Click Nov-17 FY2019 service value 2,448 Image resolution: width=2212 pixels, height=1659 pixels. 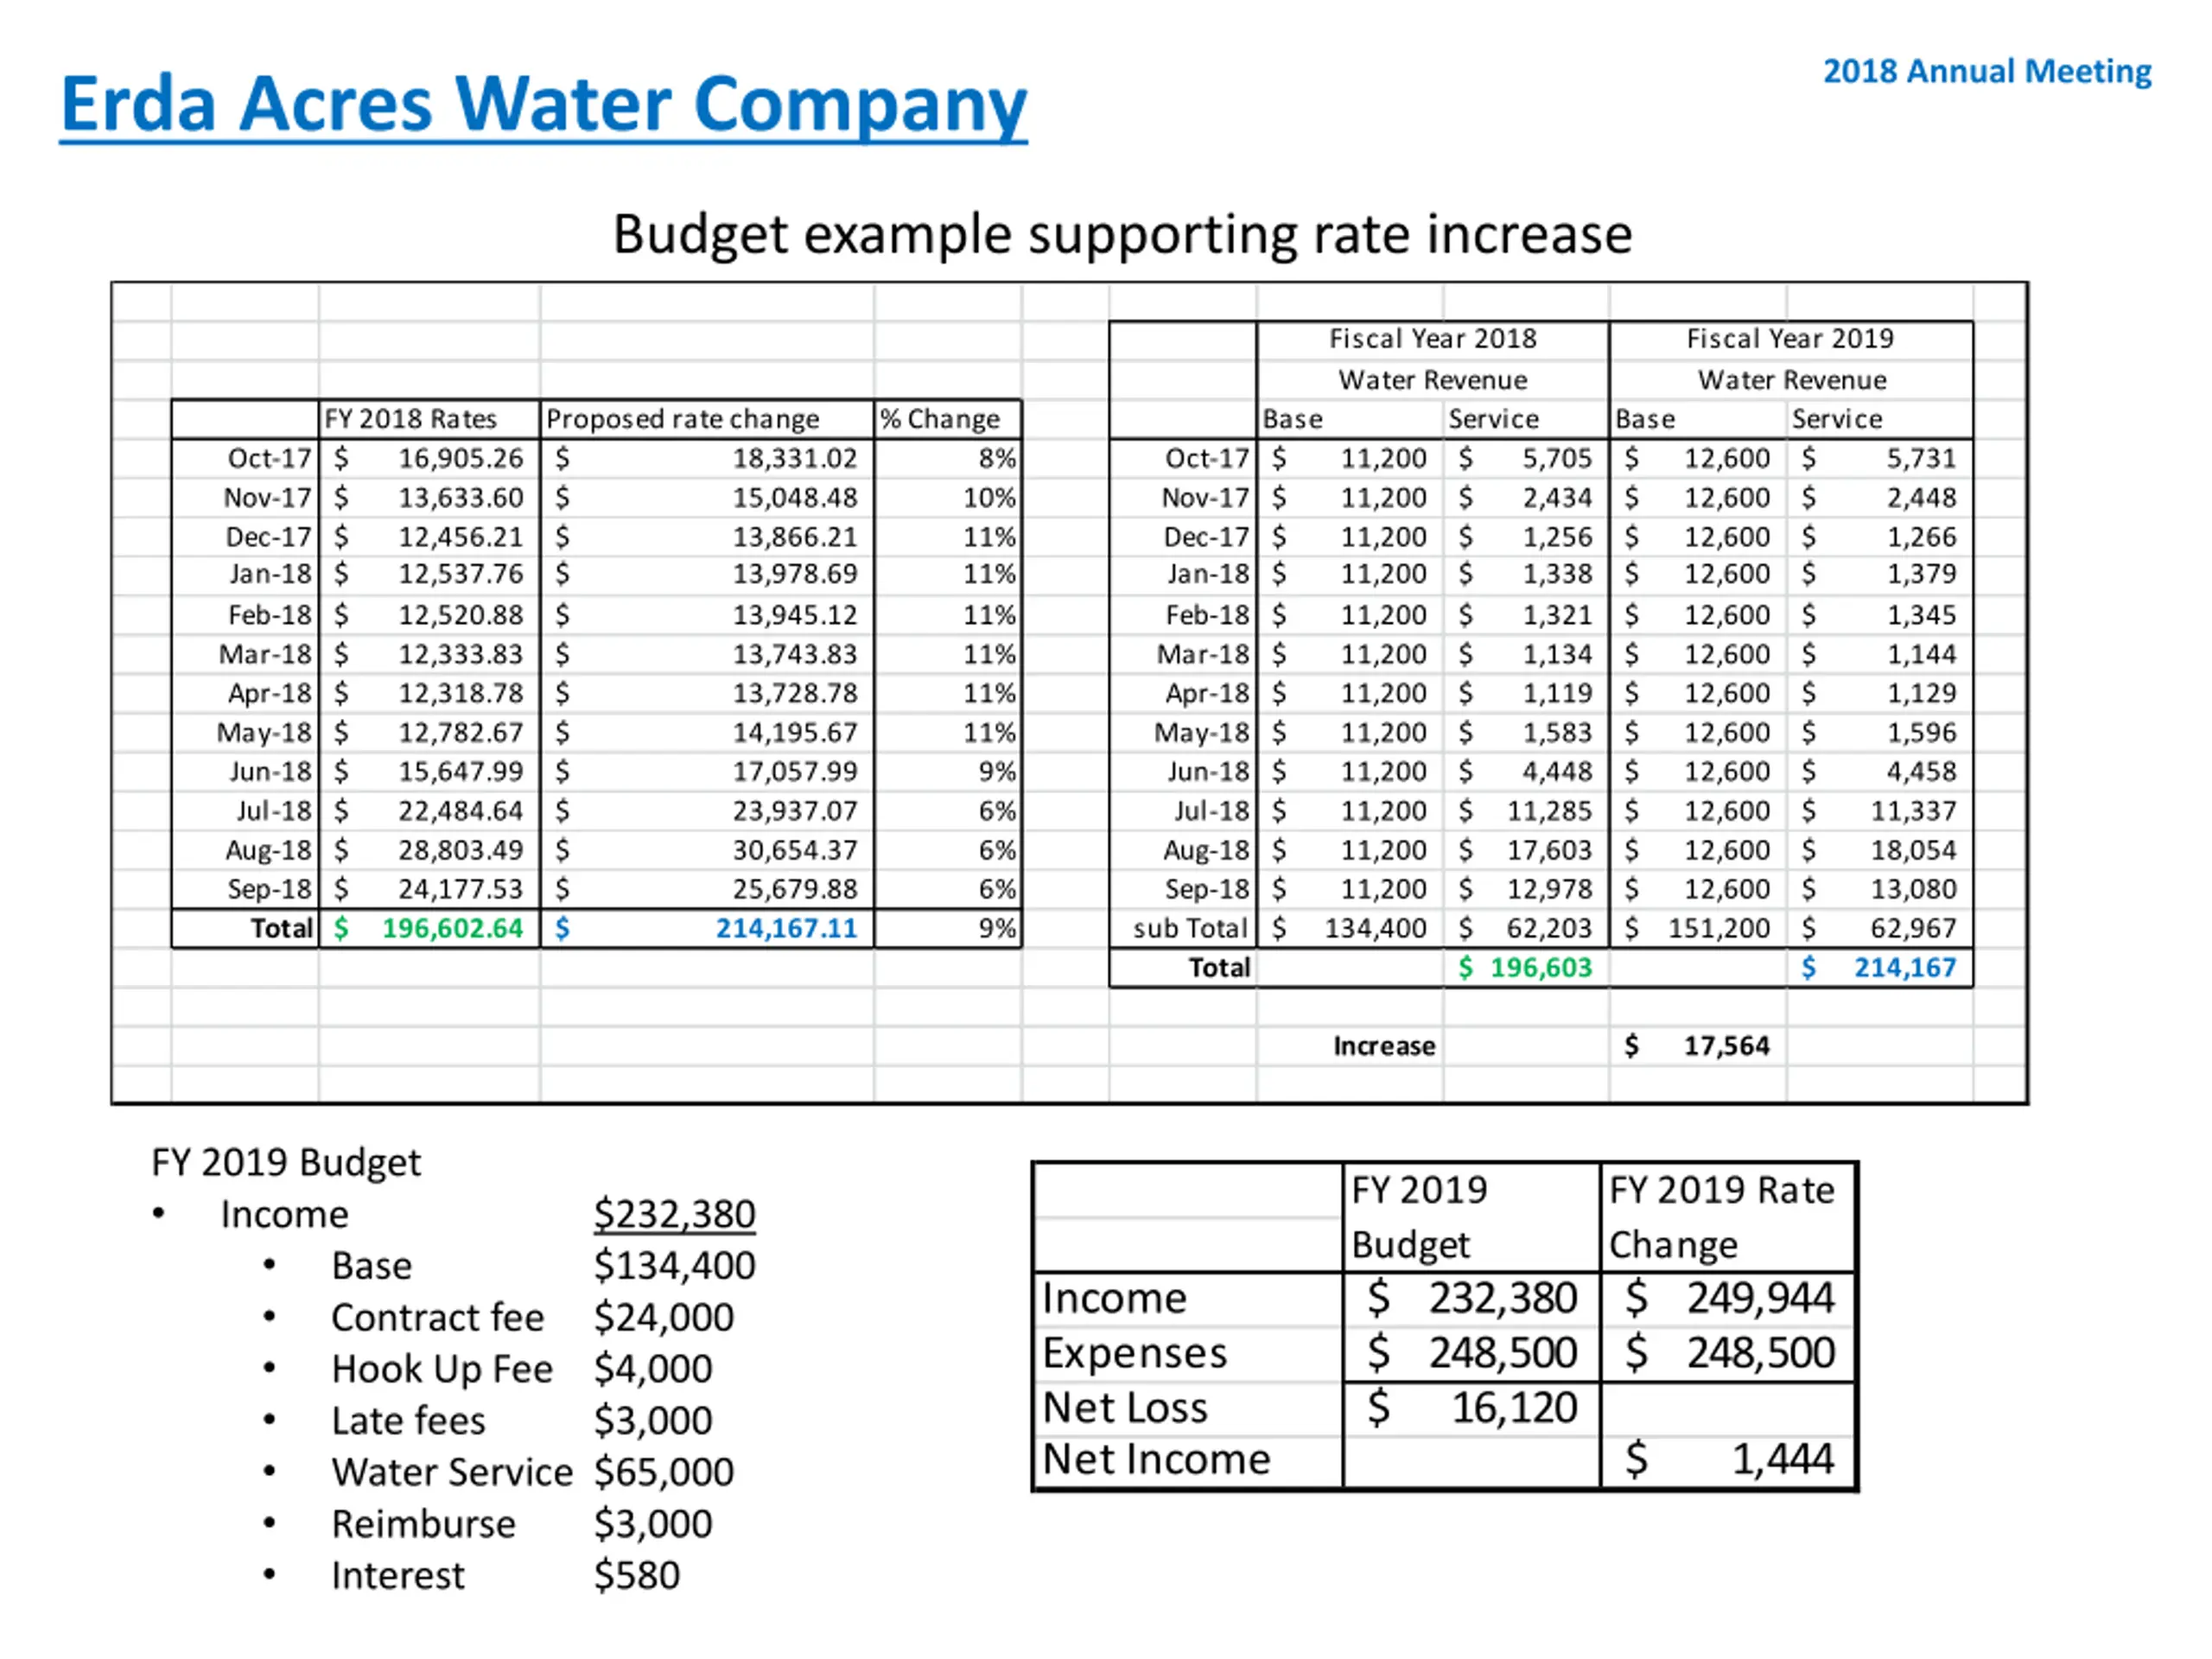[1921, 497]
